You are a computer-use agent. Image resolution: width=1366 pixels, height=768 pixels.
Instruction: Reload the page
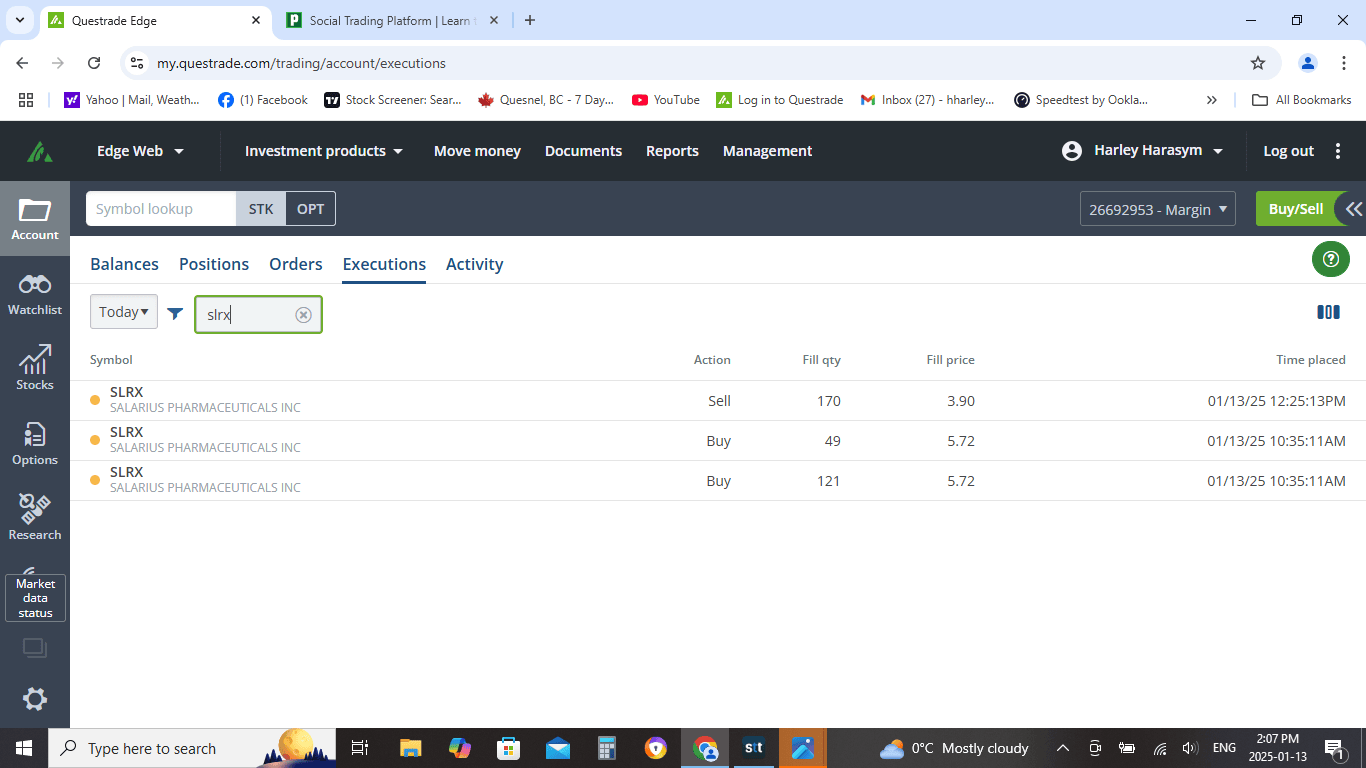pyautogui.click(x=94, y=63)
